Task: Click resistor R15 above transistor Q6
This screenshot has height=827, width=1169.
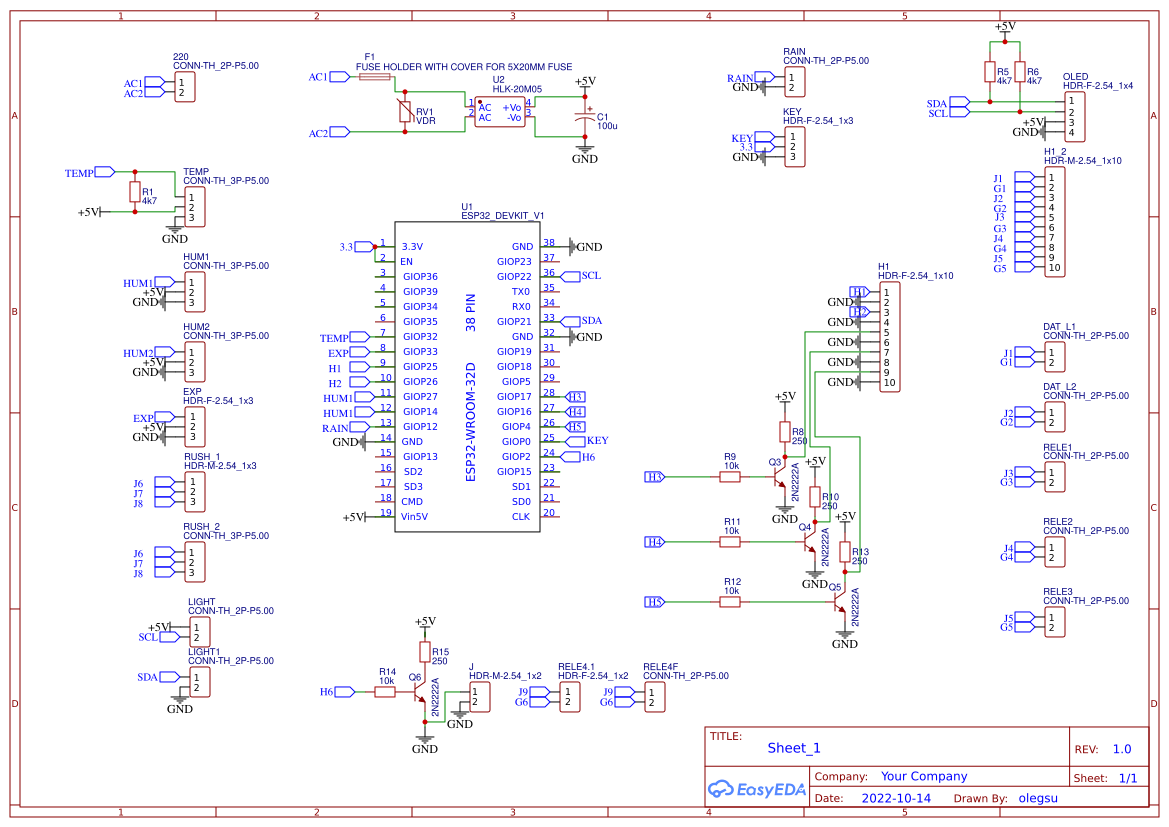Action: click(x=425, y=652)
